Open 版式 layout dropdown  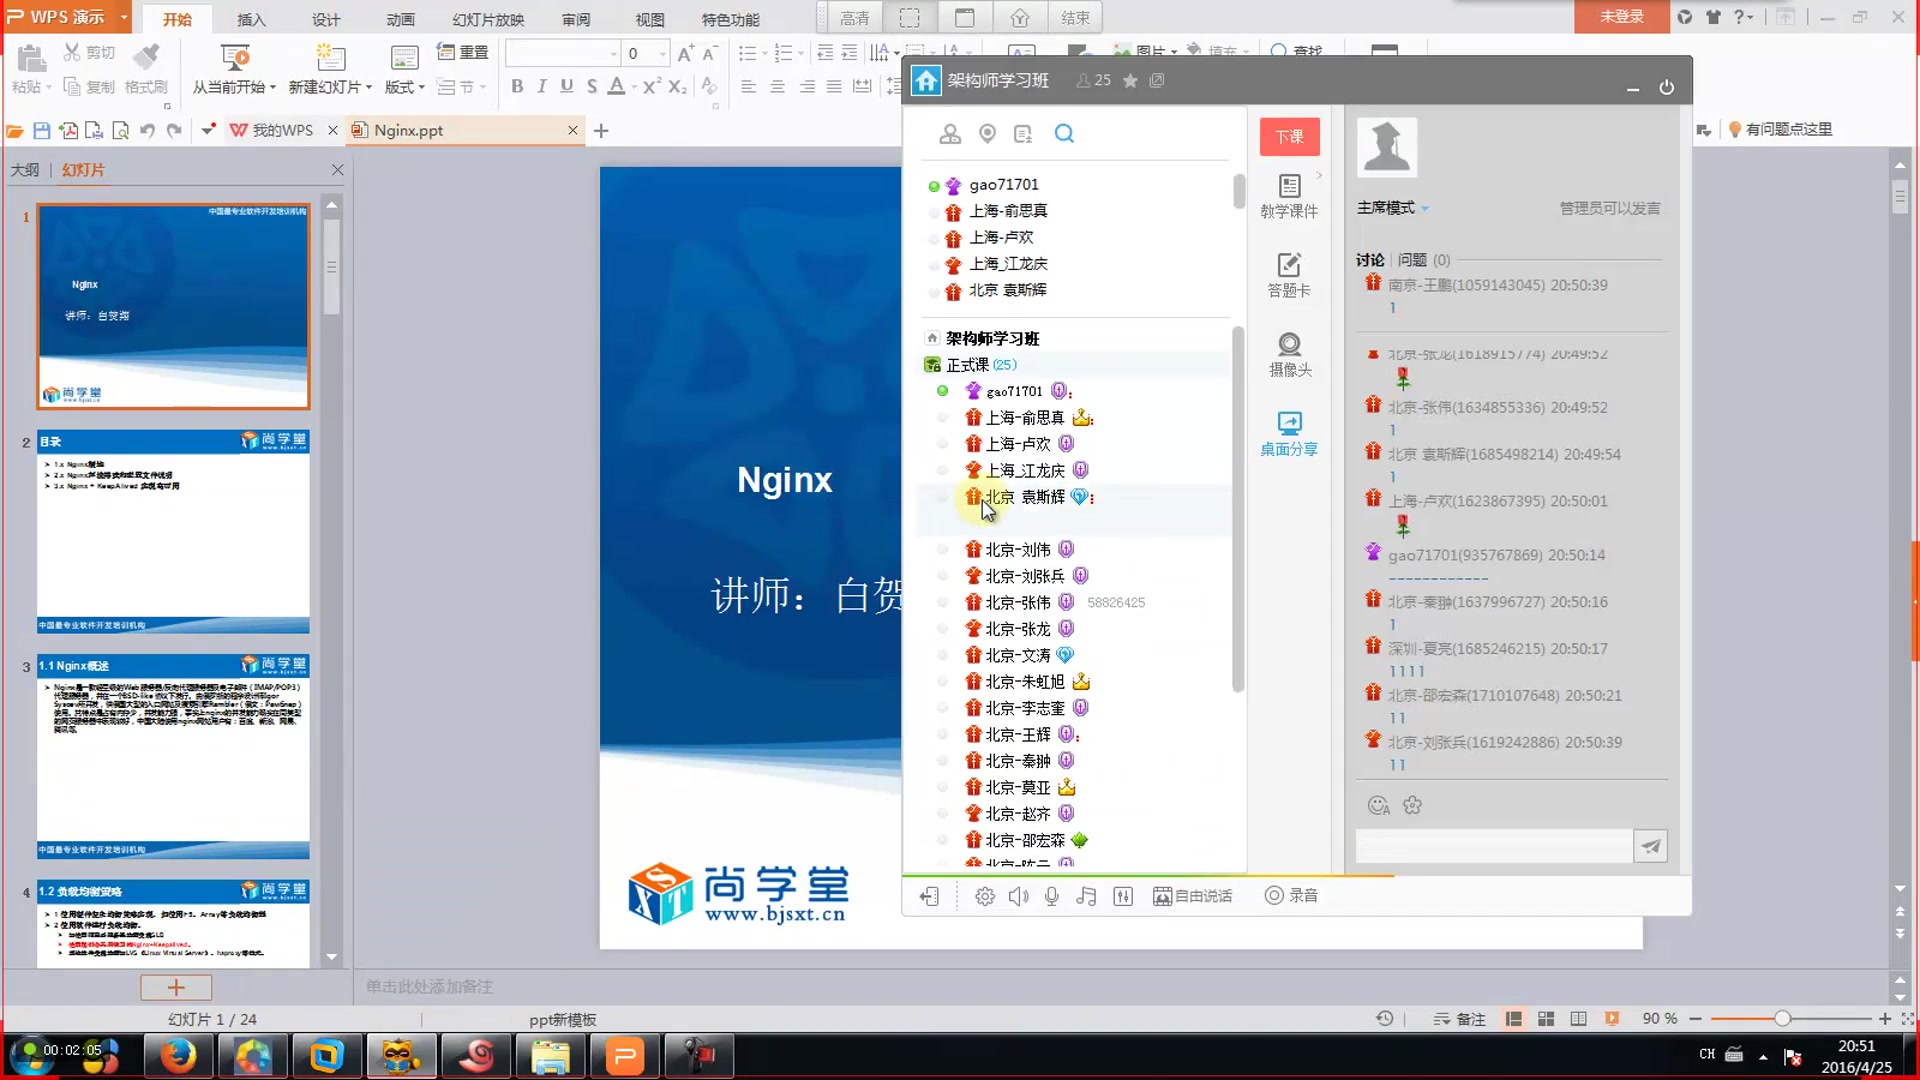tap(422, 88)
